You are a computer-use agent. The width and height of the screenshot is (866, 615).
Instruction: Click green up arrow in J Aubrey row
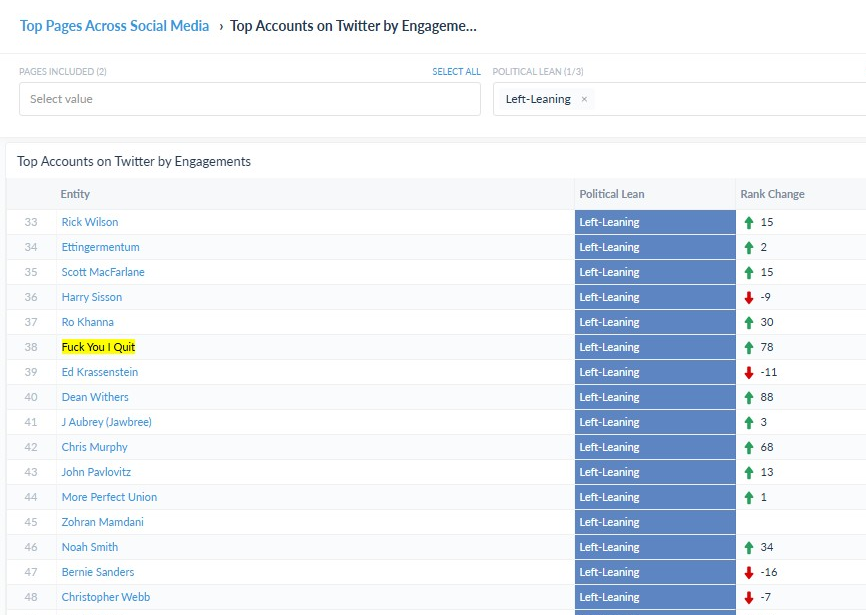(749, 422)
